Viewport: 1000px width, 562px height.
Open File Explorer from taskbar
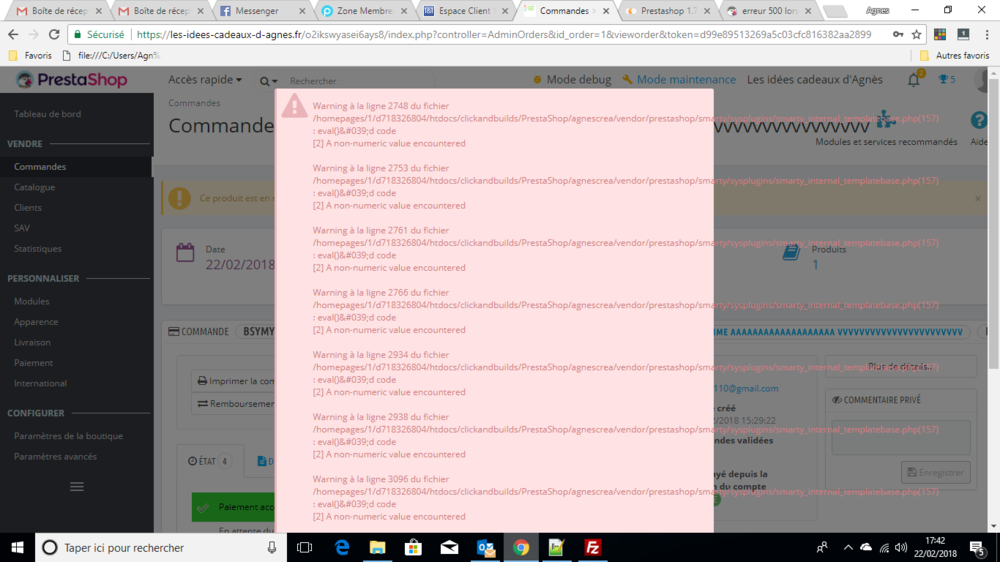pyautogui.click(x=378, y=547)
